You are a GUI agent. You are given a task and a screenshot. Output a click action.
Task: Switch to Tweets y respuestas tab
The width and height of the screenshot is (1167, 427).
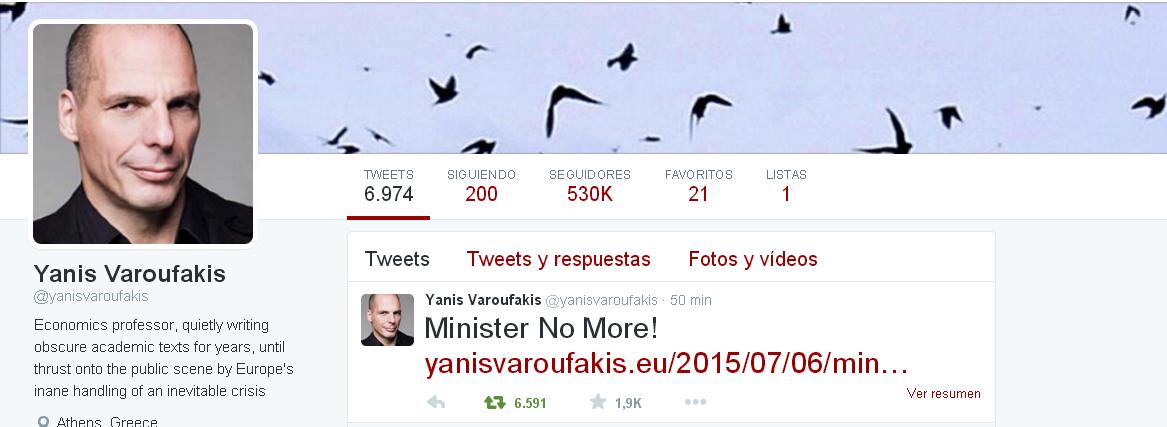point(558,259)
